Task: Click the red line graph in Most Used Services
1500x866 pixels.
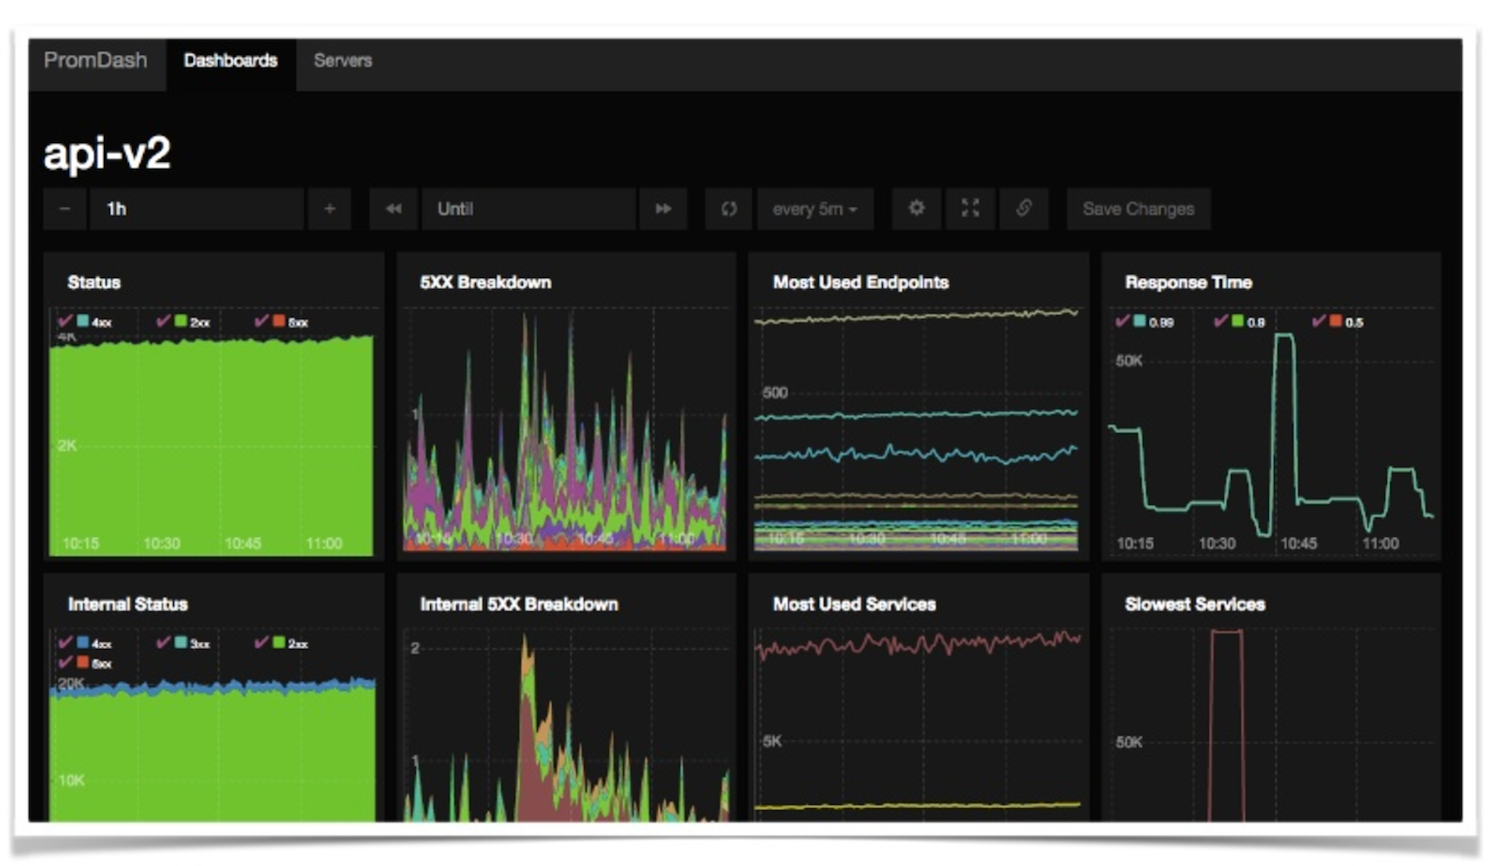Action: [918, 644]
